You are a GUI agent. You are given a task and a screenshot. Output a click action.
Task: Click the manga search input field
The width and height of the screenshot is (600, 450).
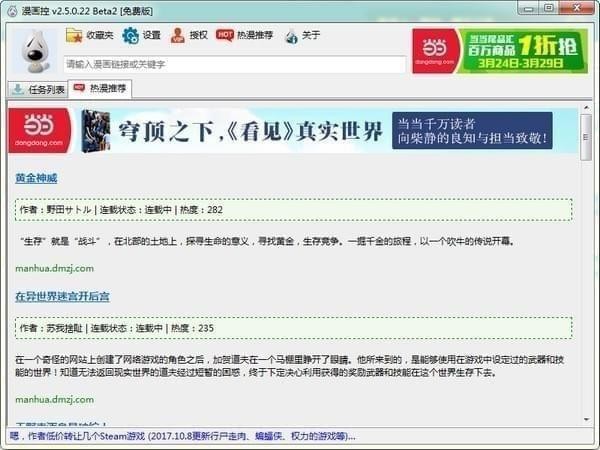234,64
